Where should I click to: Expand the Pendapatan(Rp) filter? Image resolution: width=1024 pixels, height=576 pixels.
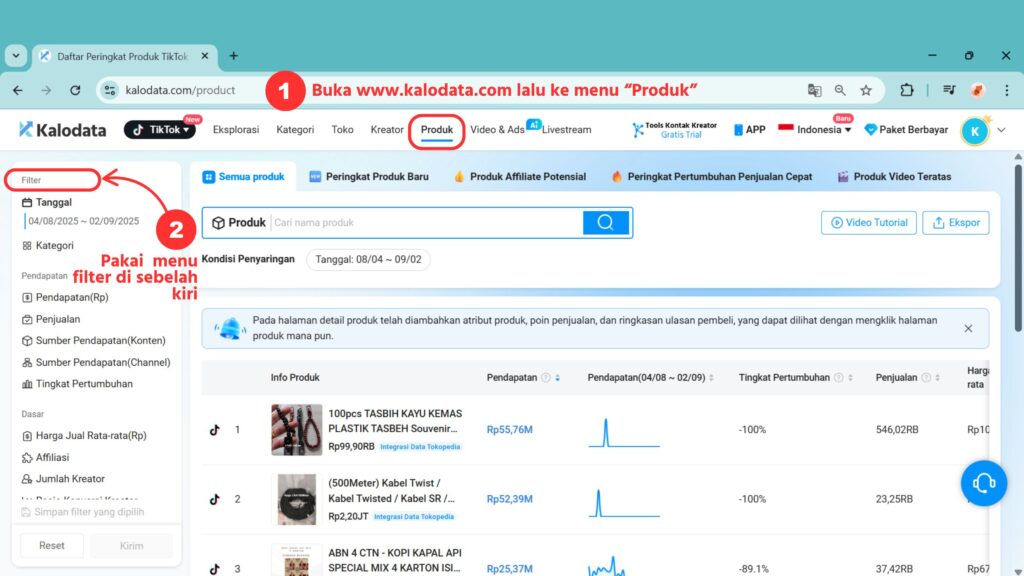(x=65, y=297)
